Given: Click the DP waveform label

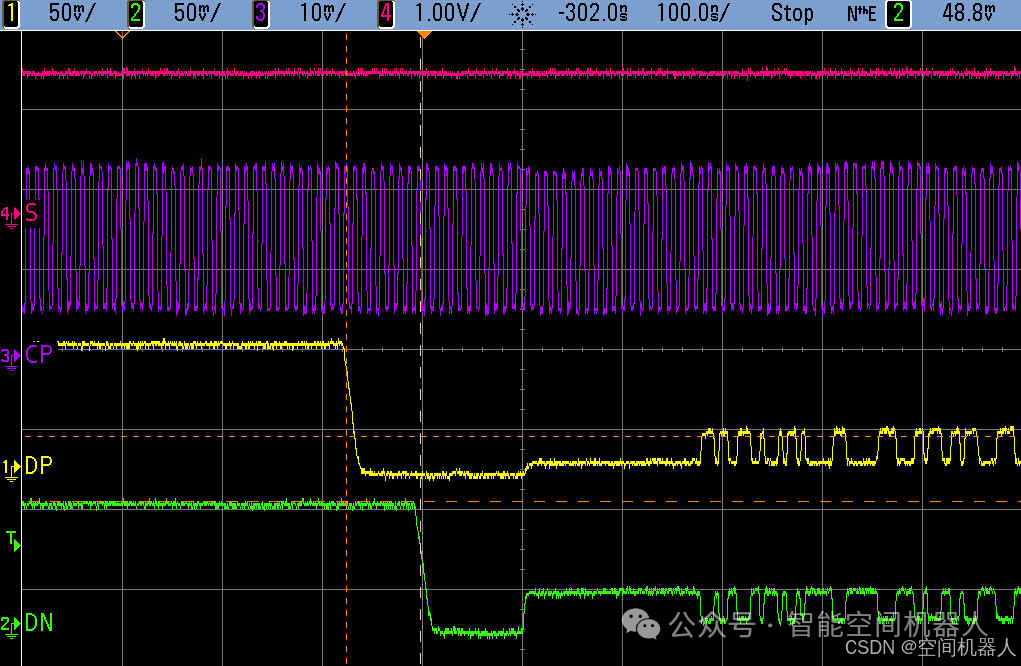Looking at the screenshot, I should coord(38,465).
